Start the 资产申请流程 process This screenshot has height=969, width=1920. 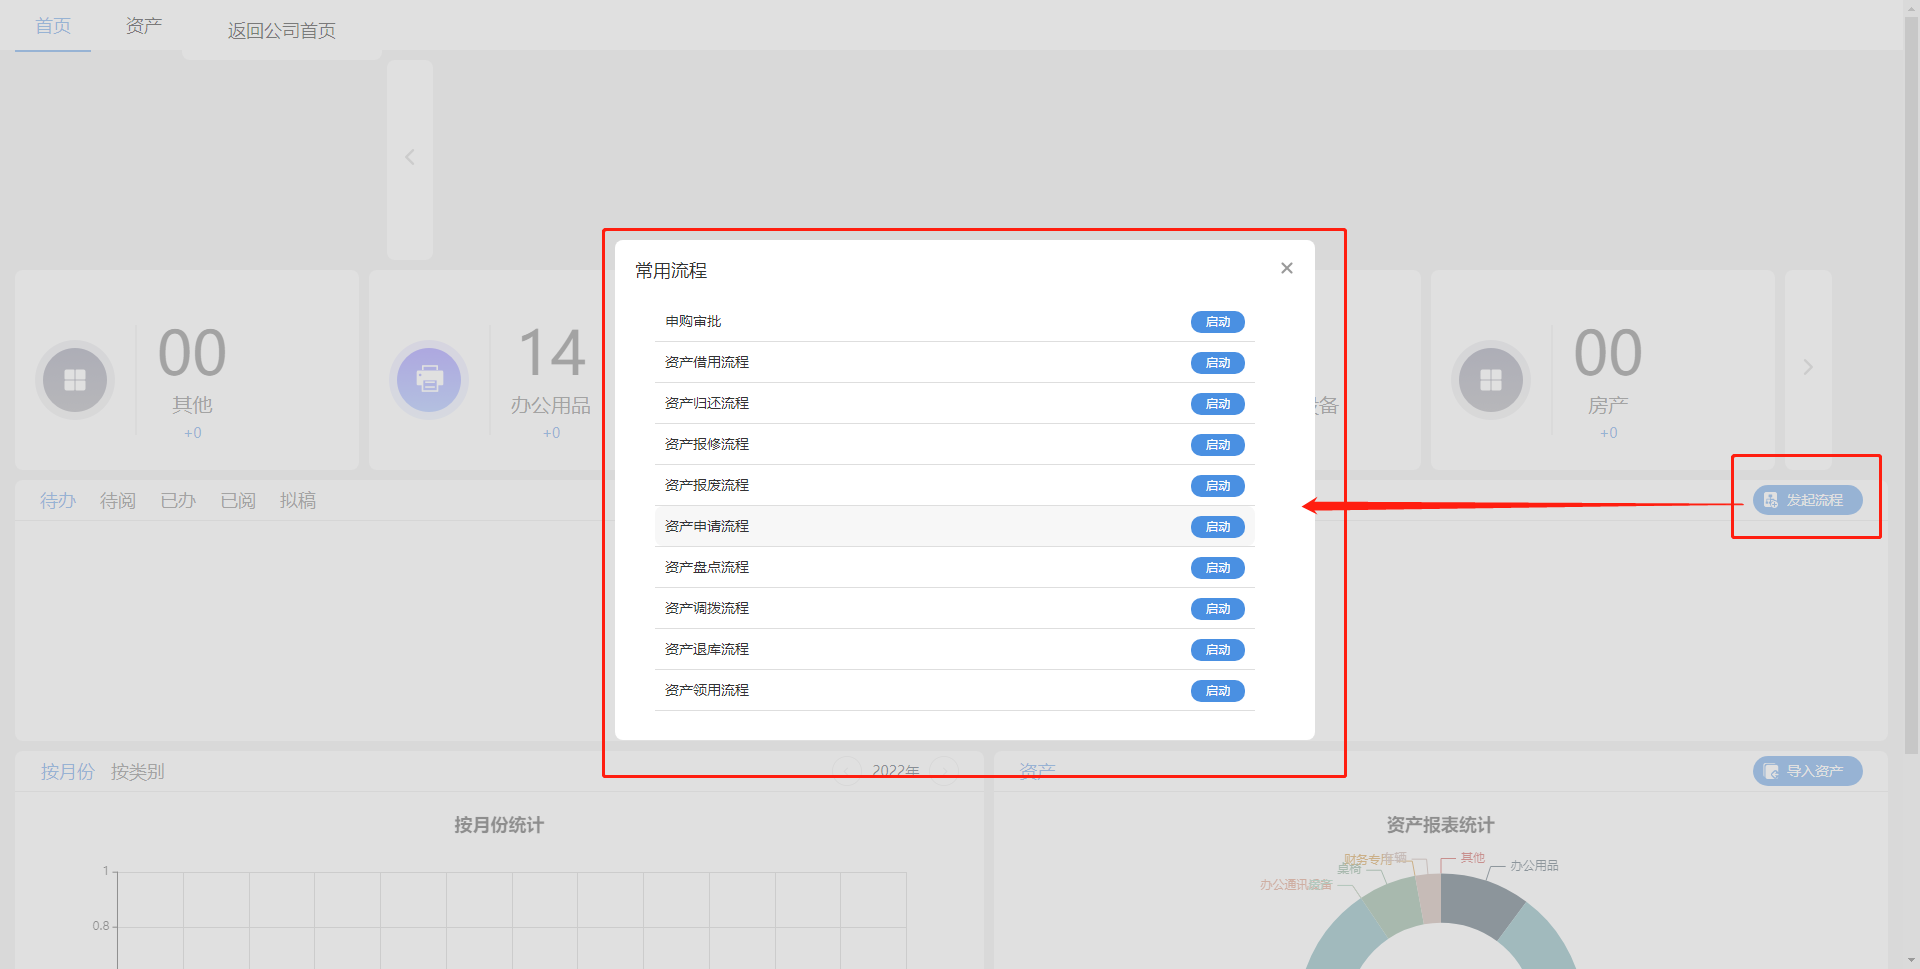[x=1217, y=527]
